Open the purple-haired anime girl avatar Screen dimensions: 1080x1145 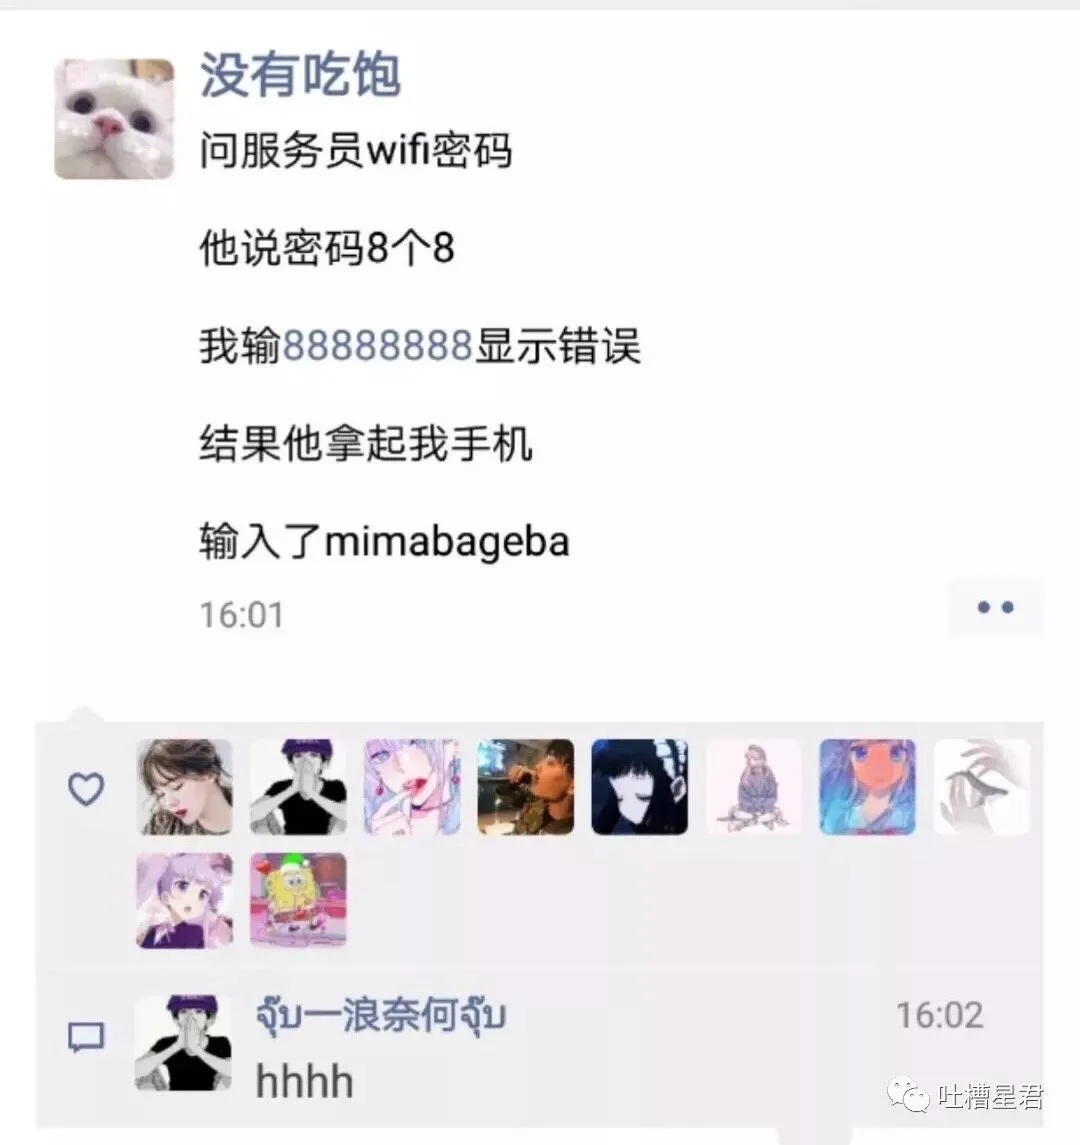click(x=185, y=900)
